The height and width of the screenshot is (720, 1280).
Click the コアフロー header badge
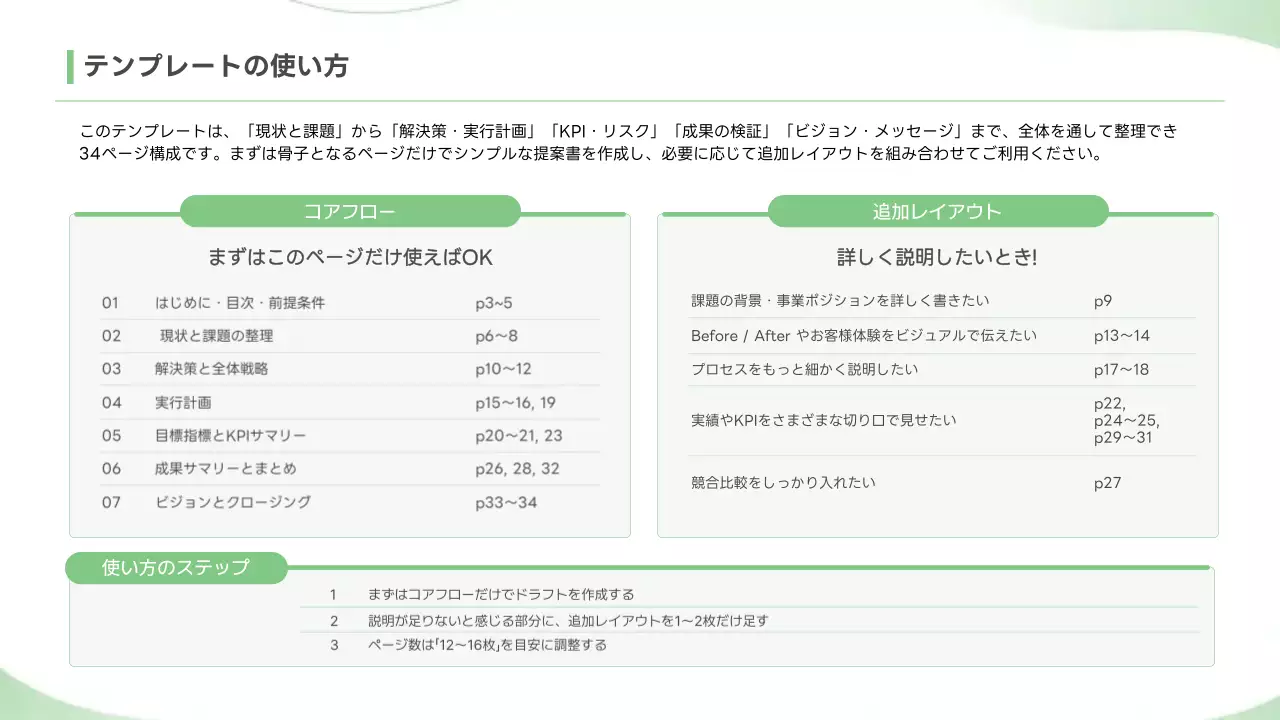pyautogui.click(x=350, y=211)
